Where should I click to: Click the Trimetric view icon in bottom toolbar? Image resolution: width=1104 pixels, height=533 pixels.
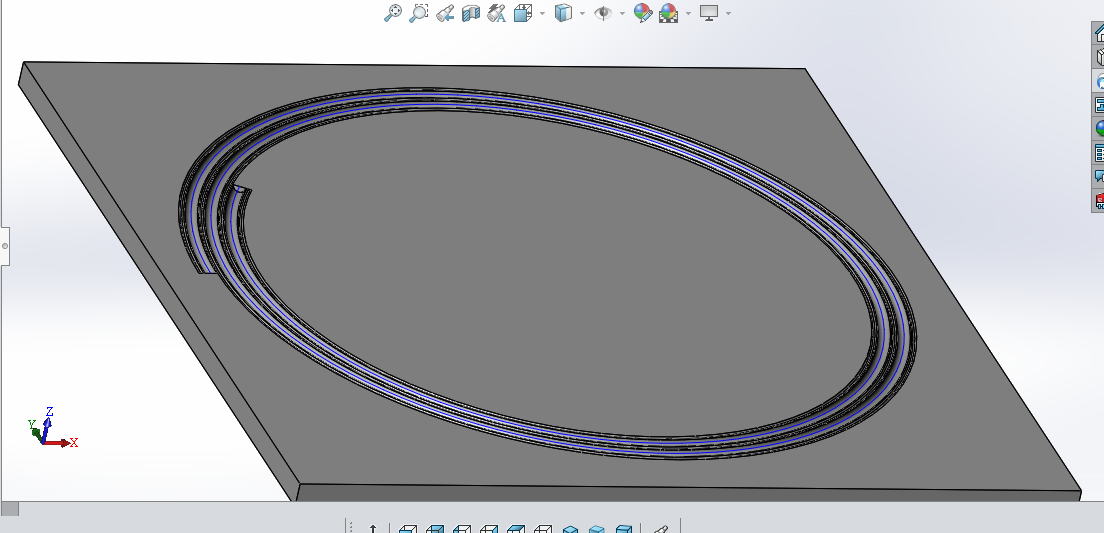point(596,529)
